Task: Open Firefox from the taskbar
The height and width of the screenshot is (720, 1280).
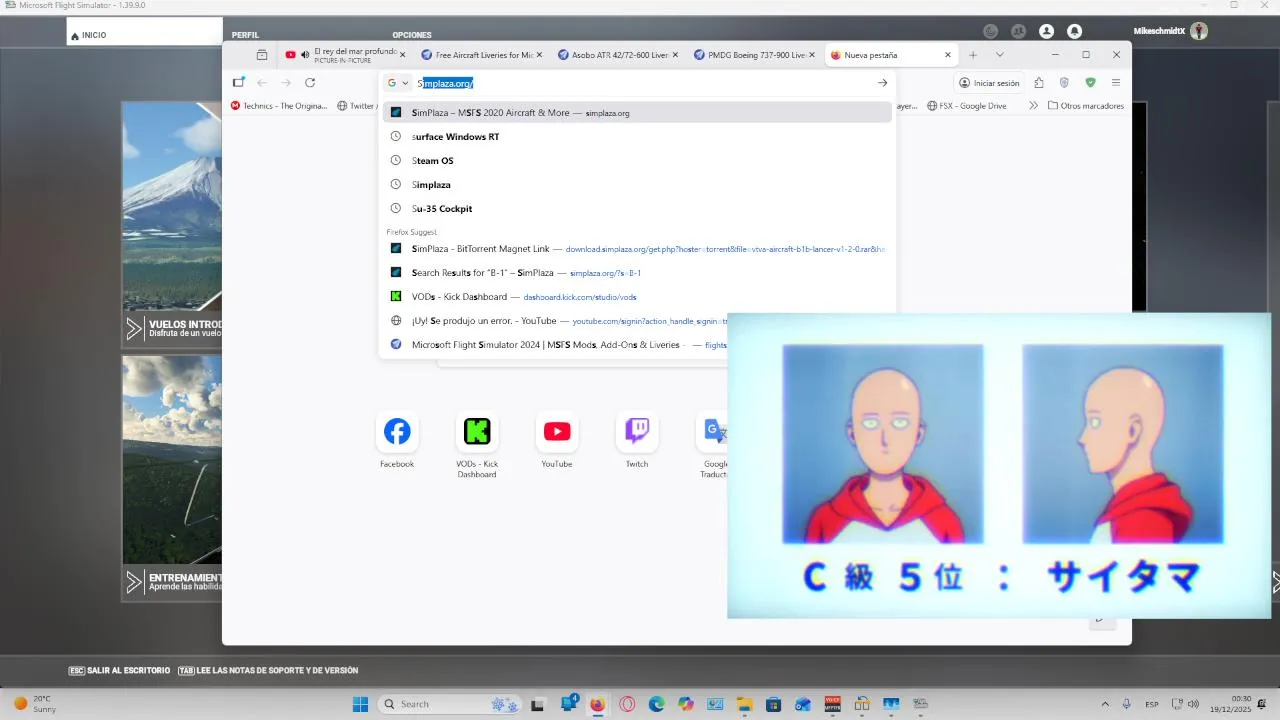Action: tap(597, 704)
